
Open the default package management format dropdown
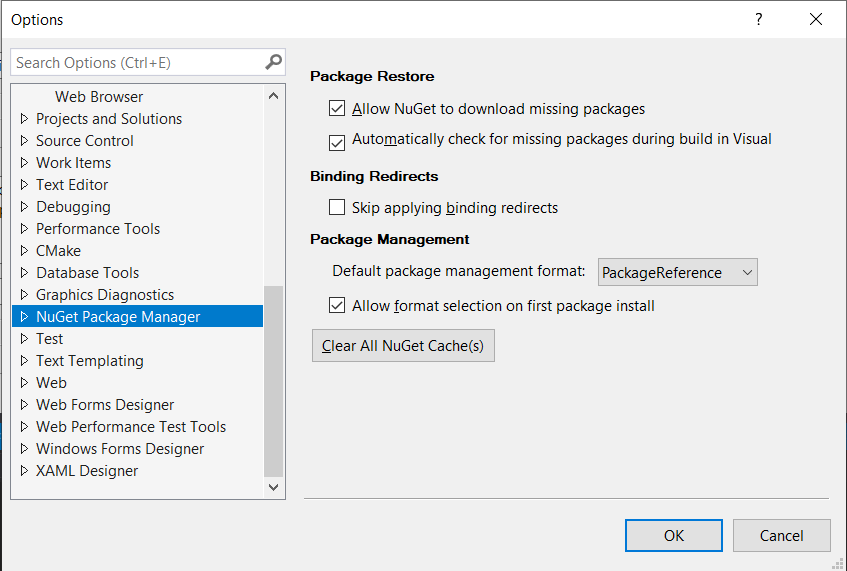677,272
